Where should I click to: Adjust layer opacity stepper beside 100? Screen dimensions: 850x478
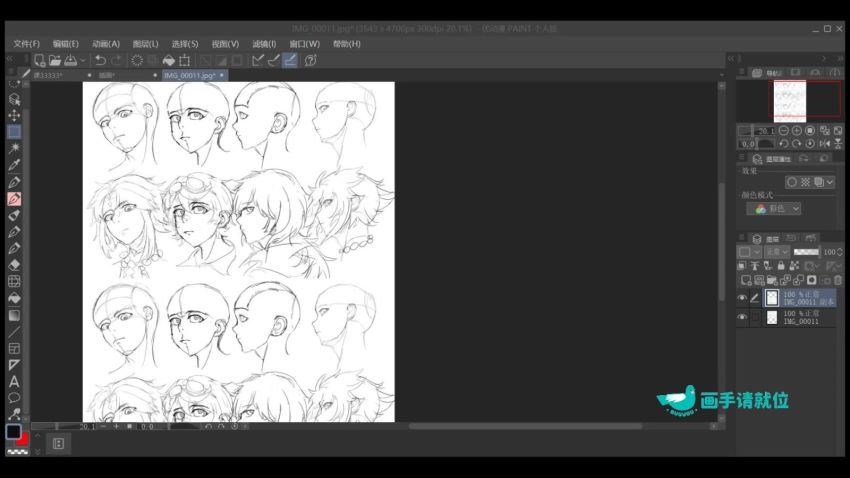tap(840, 252)
